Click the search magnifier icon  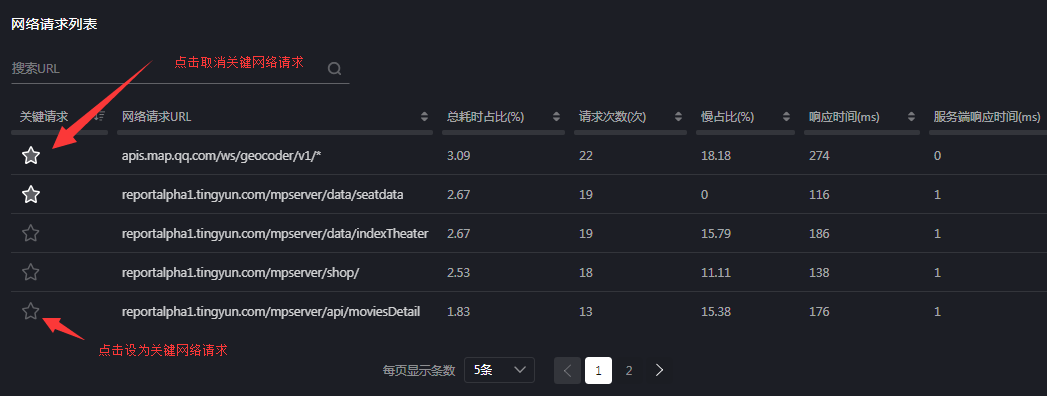[x=335, y=69]
